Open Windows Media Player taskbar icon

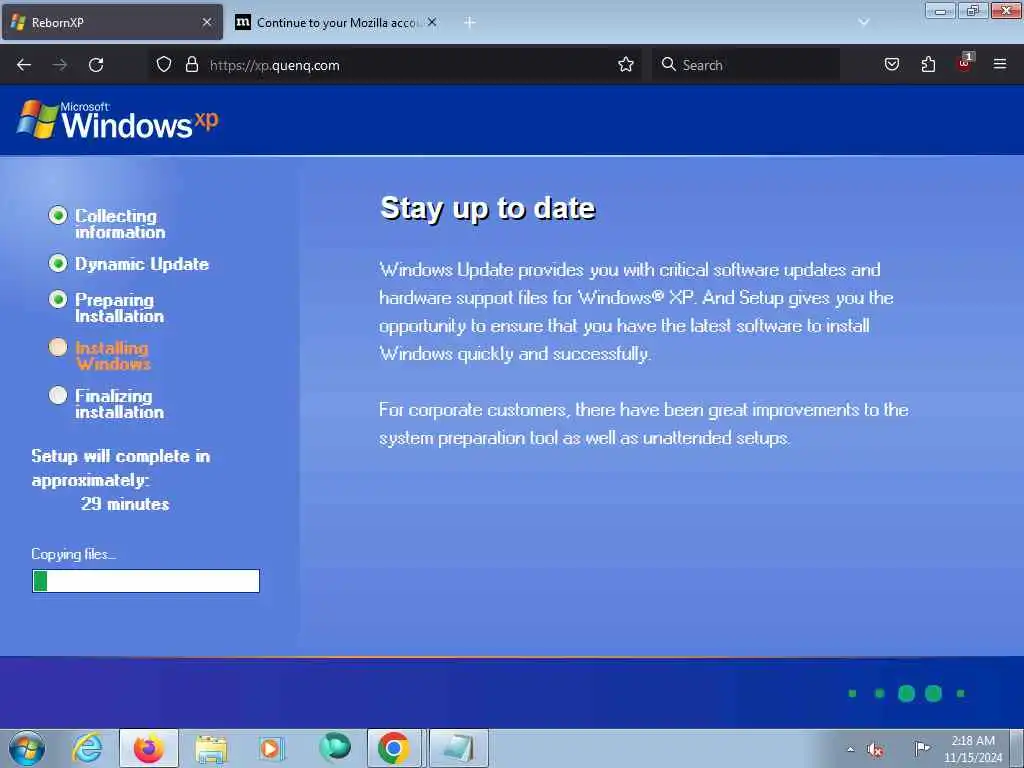[x=271, y=748]
